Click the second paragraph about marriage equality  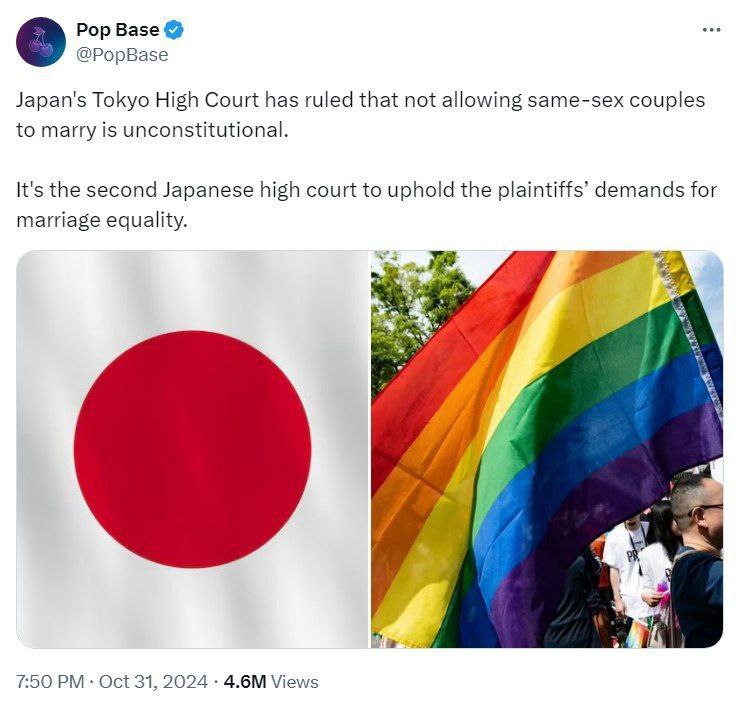366,205
